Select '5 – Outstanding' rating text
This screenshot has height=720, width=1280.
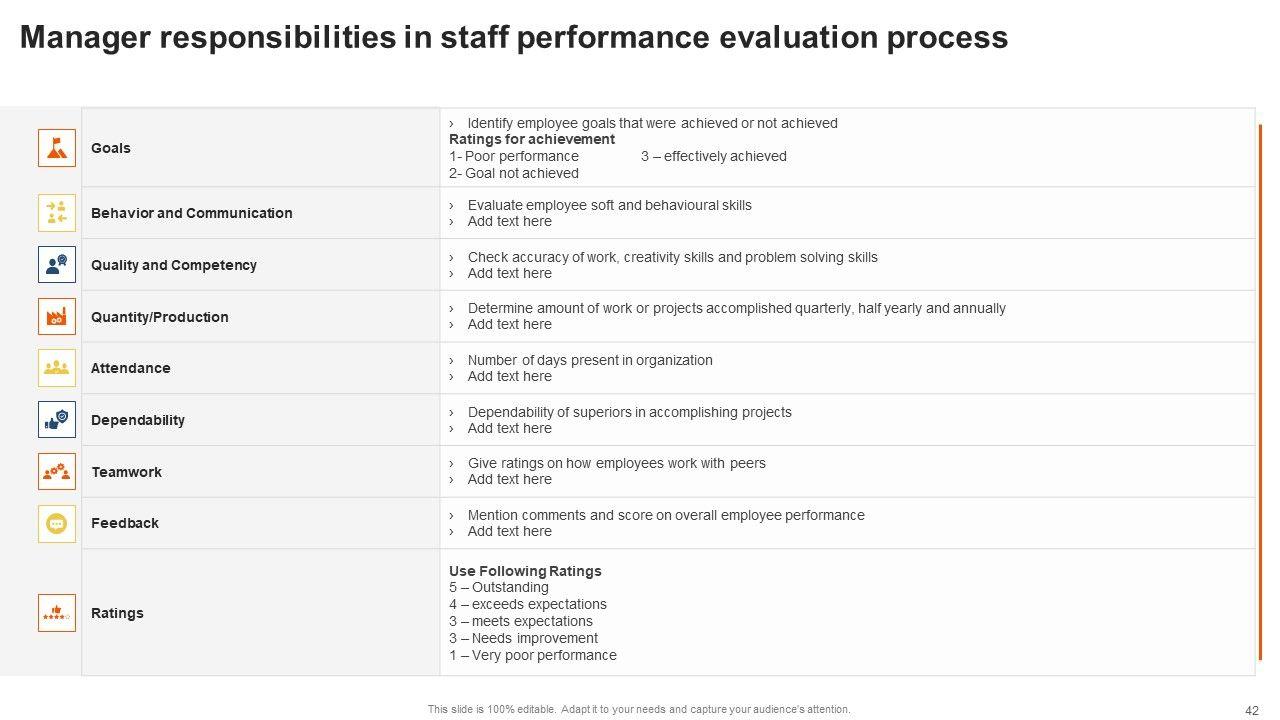pyautogui.click(x=498, y=587)
